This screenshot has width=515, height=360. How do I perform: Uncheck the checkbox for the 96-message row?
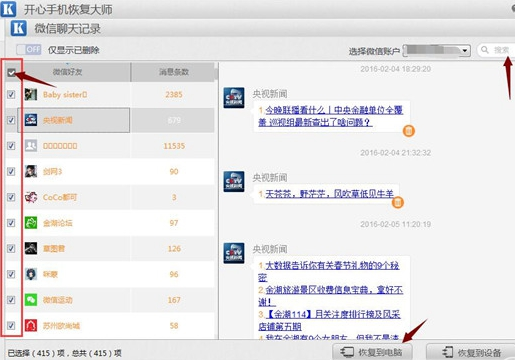[x=11, y=274]
